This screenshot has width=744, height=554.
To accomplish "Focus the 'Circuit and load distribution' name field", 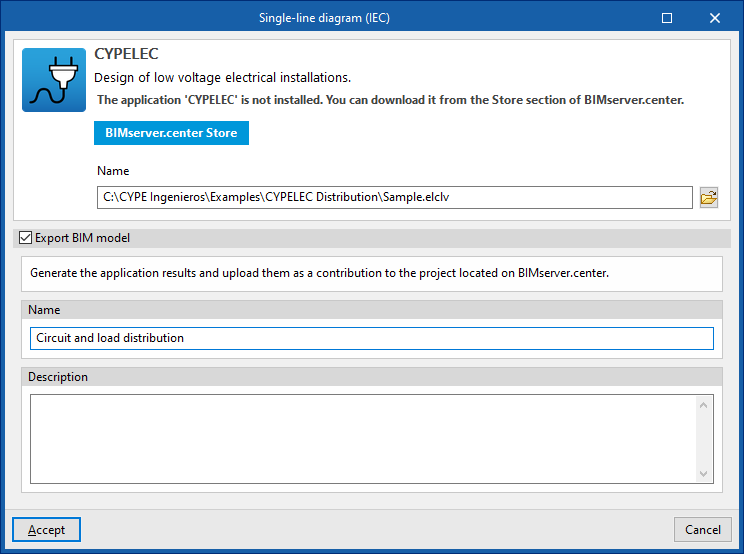I will point(371,338).
